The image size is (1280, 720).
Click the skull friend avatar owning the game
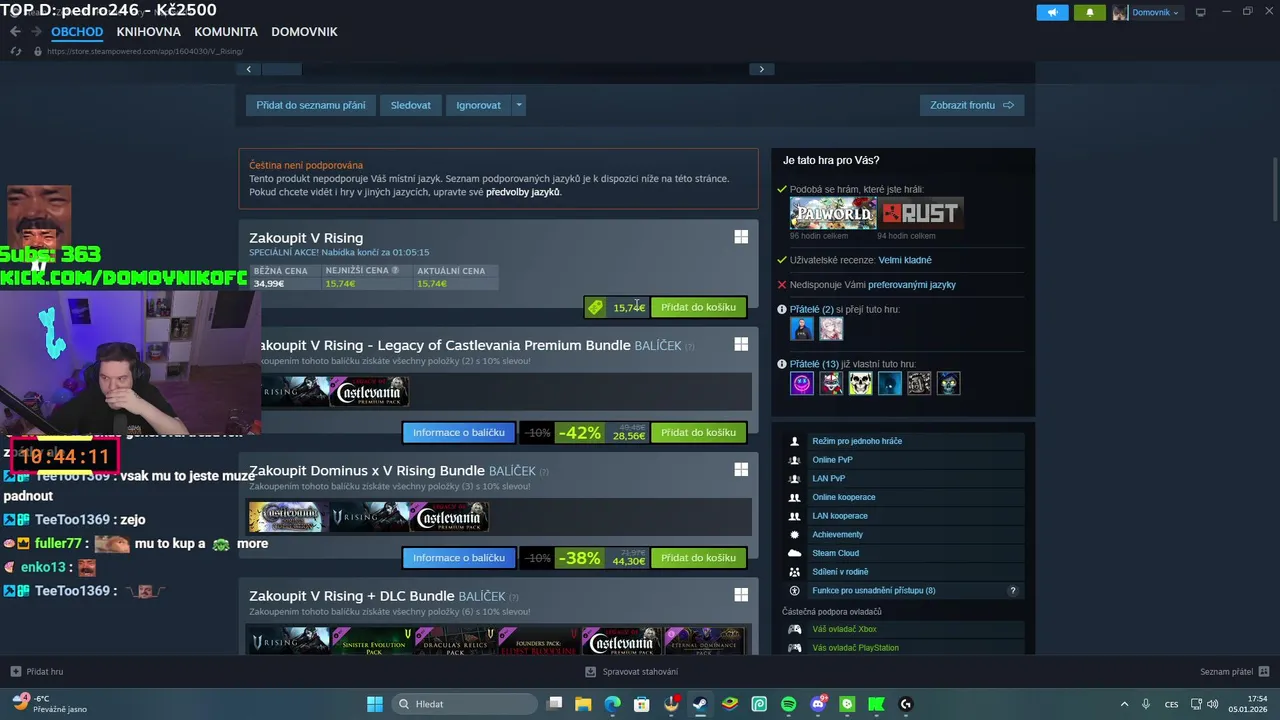[x=860, y=383]
